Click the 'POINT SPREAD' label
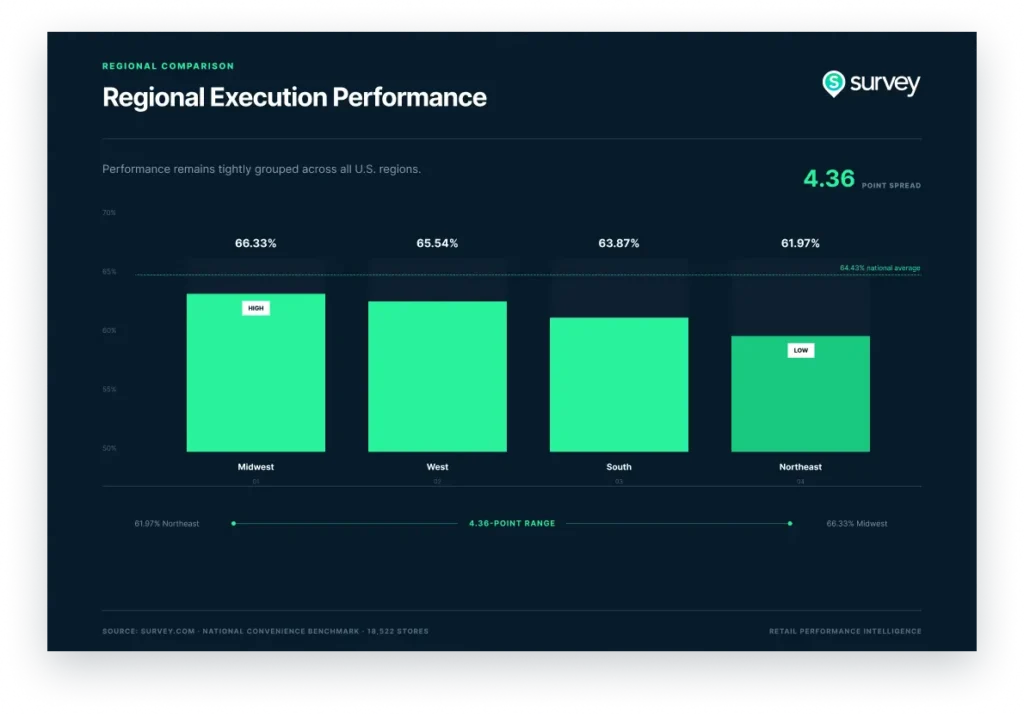Screen dimensions: 1024x714 [891, 186]
